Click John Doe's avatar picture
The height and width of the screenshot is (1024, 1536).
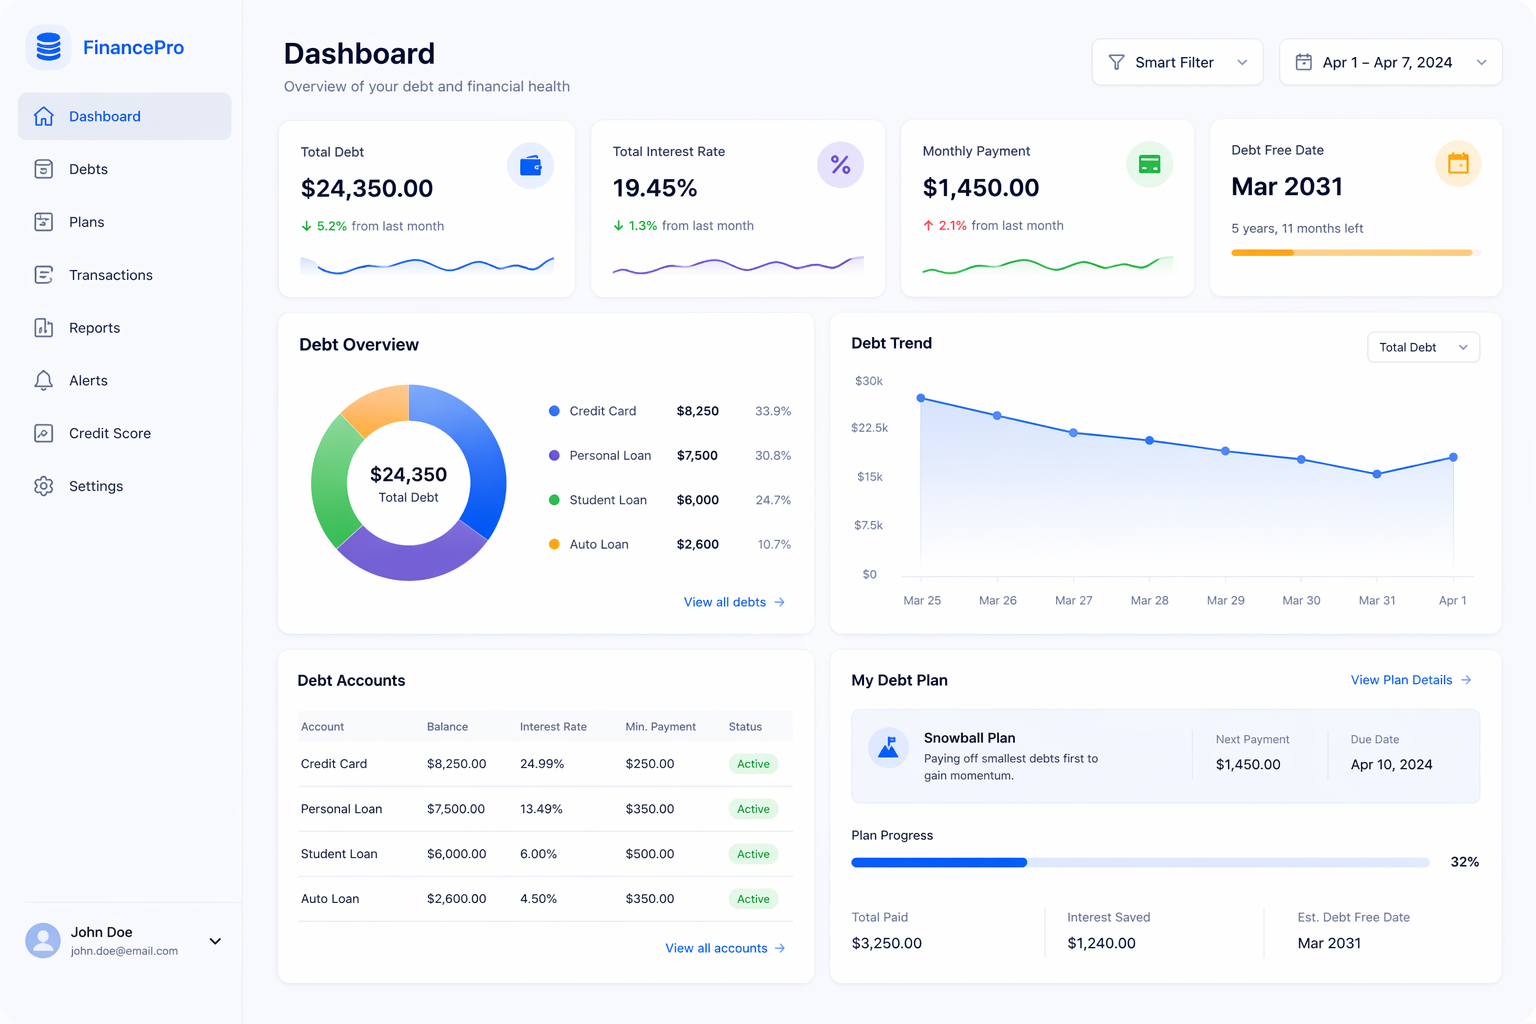42,940
